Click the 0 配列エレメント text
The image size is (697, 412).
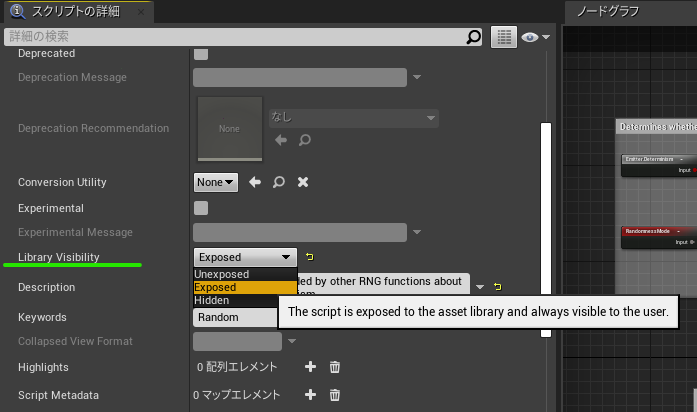coord(237,367)
